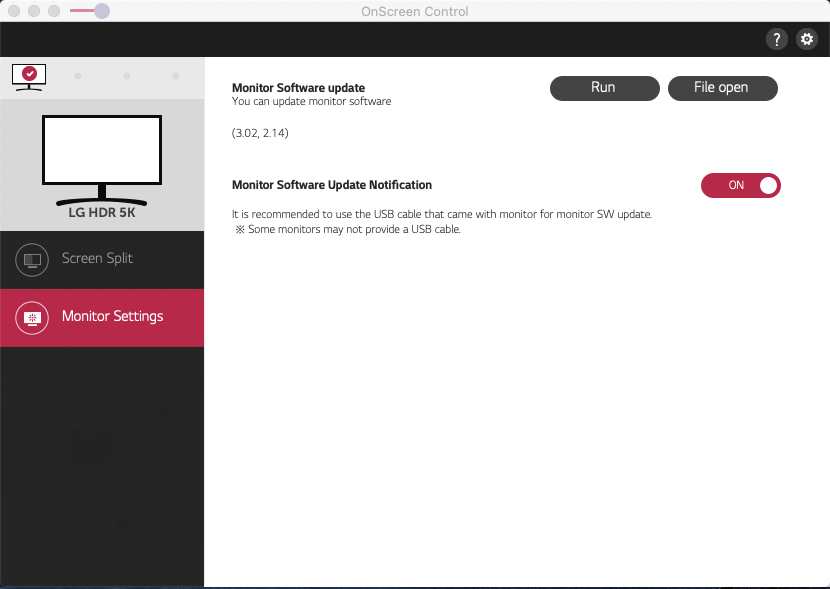Open the settings gear icon

[807, 39]
